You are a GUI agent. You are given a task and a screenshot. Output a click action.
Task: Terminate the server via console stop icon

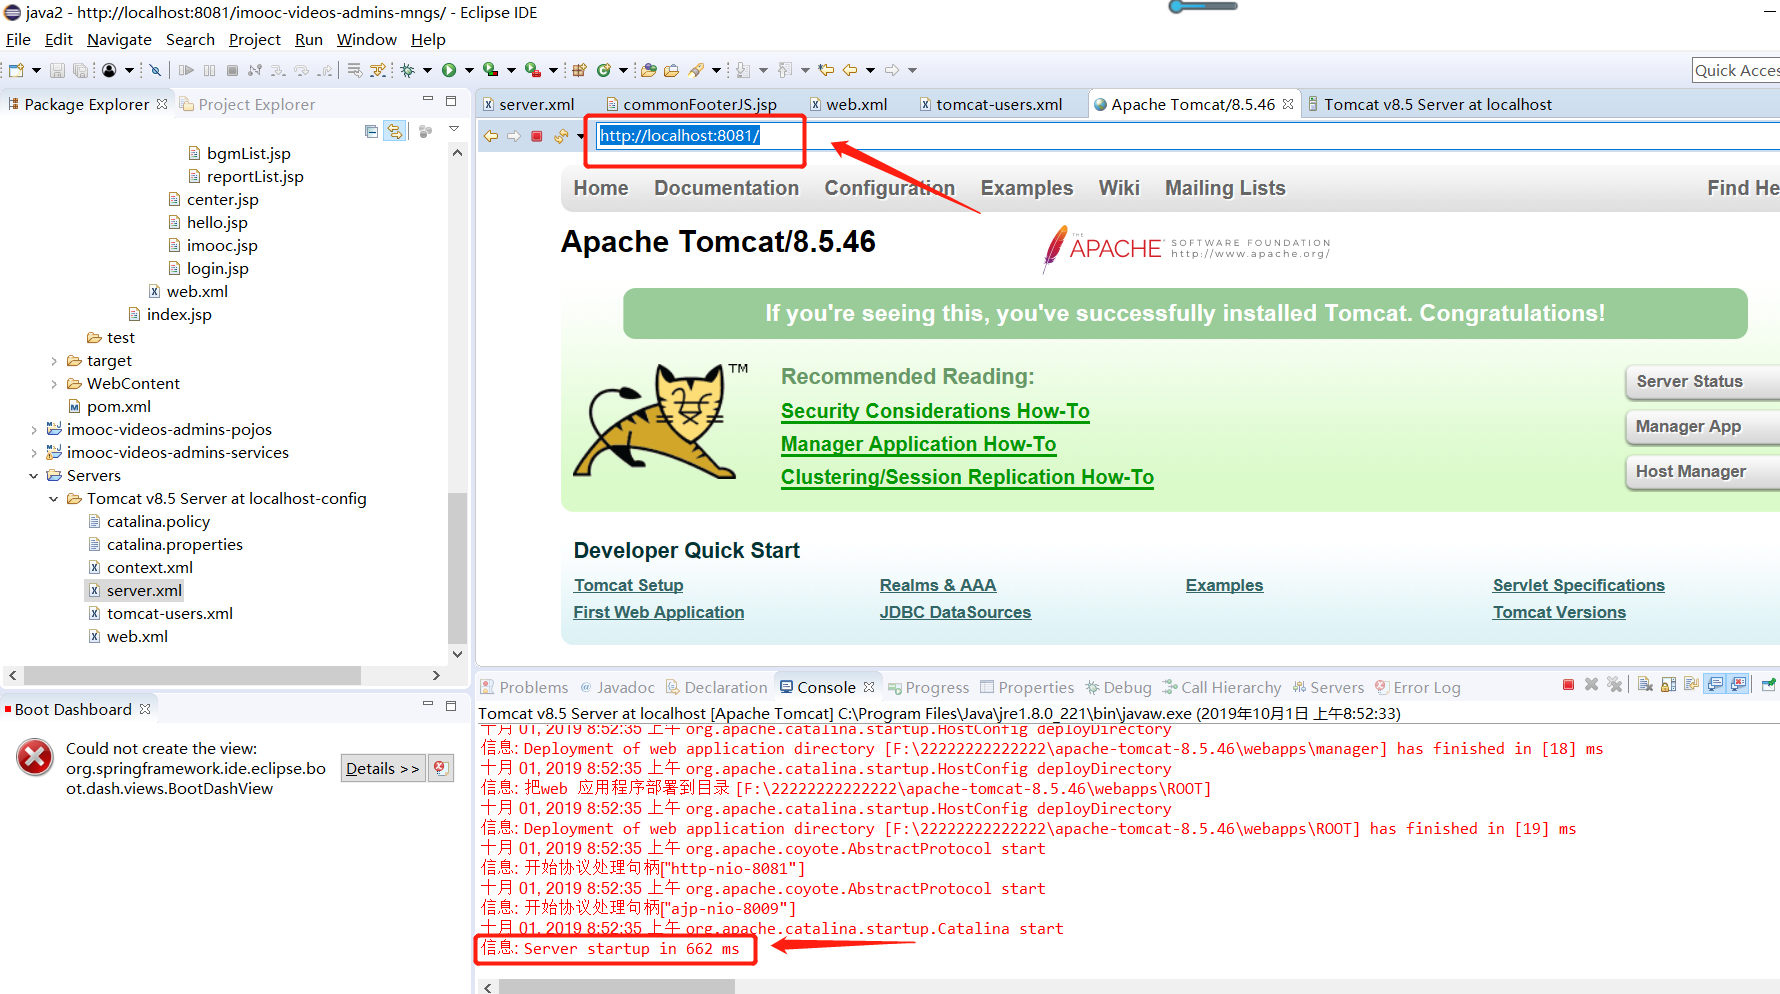(x=1568, y=685)
